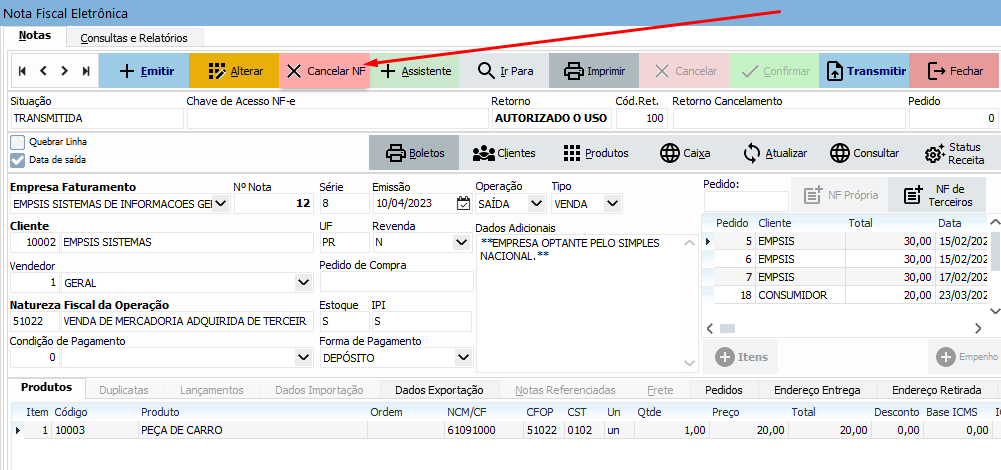Select the Produtos bottom tab
Screen dimensions: 1001x470
(x=45, y=388)
